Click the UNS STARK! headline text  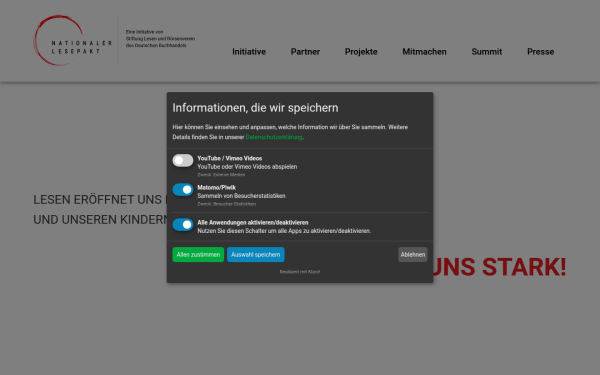coord(499,267)
